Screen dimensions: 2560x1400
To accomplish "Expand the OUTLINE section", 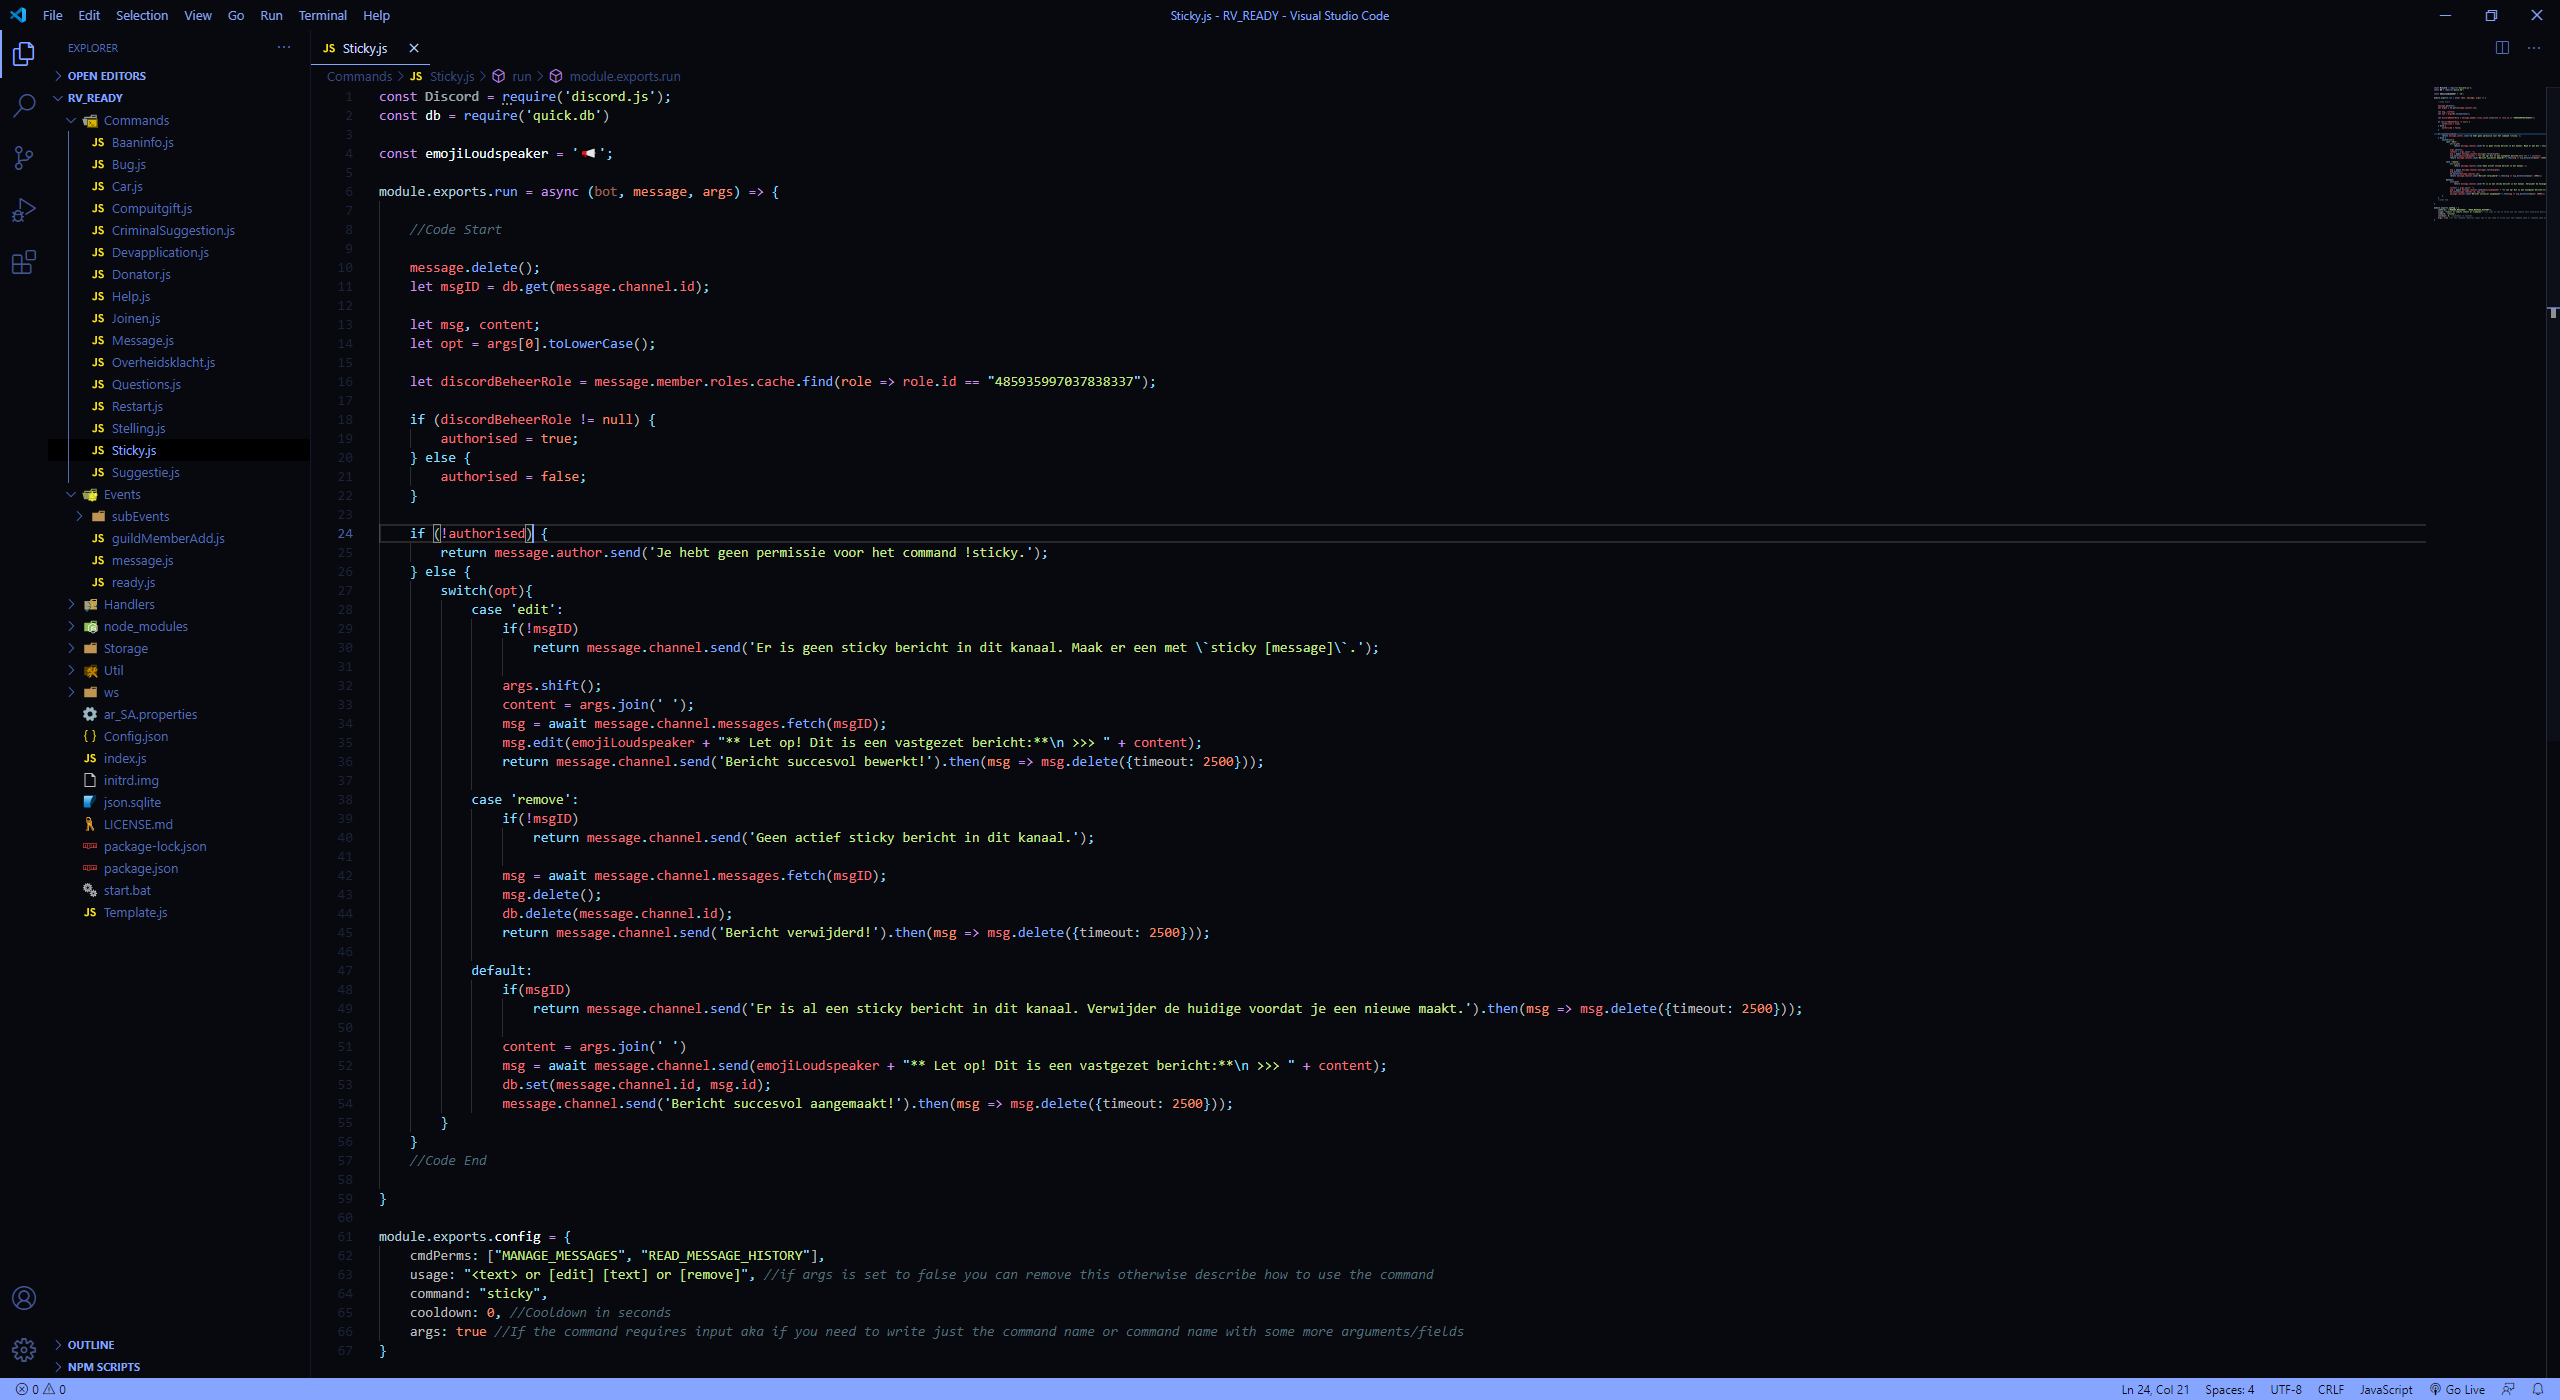I will (x=90, y=1345).
